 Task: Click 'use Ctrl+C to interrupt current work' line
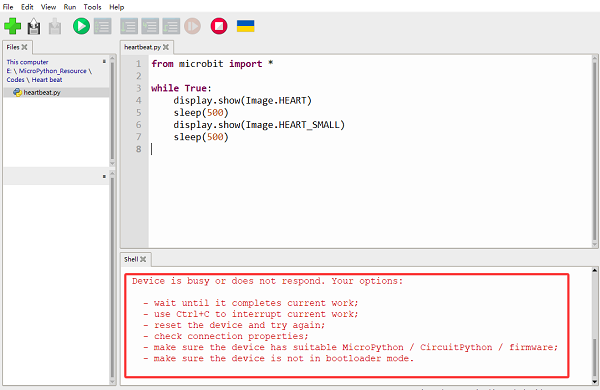point(256,314)
